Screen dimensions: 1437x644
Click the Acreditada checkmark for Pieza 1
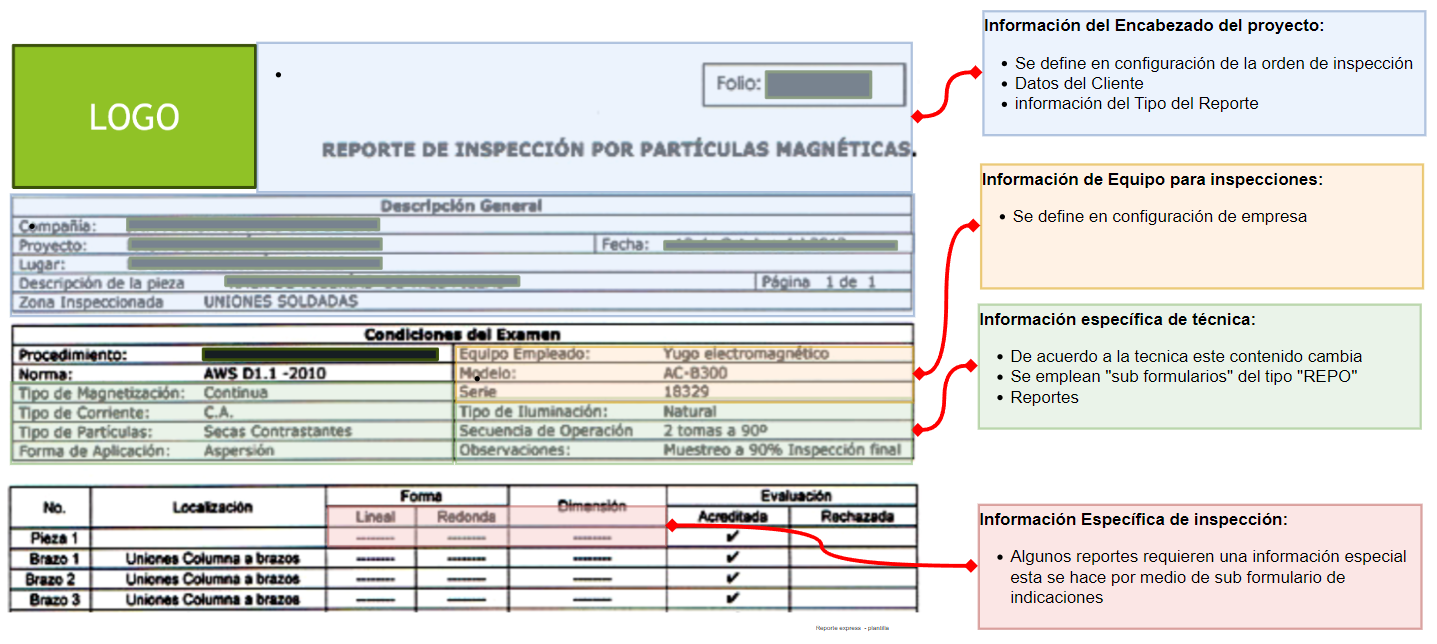(x=731, y=537)
